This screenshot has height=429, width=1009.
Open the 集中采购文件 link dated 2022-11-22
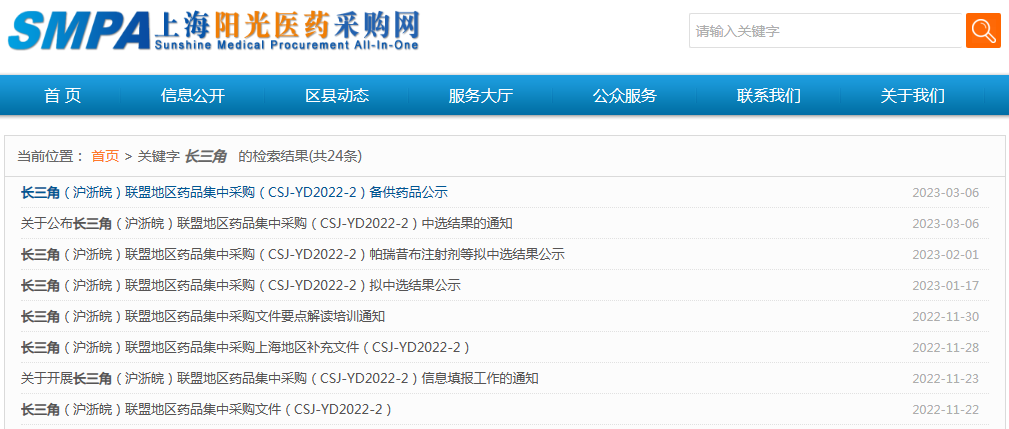[x=206, y=409]
